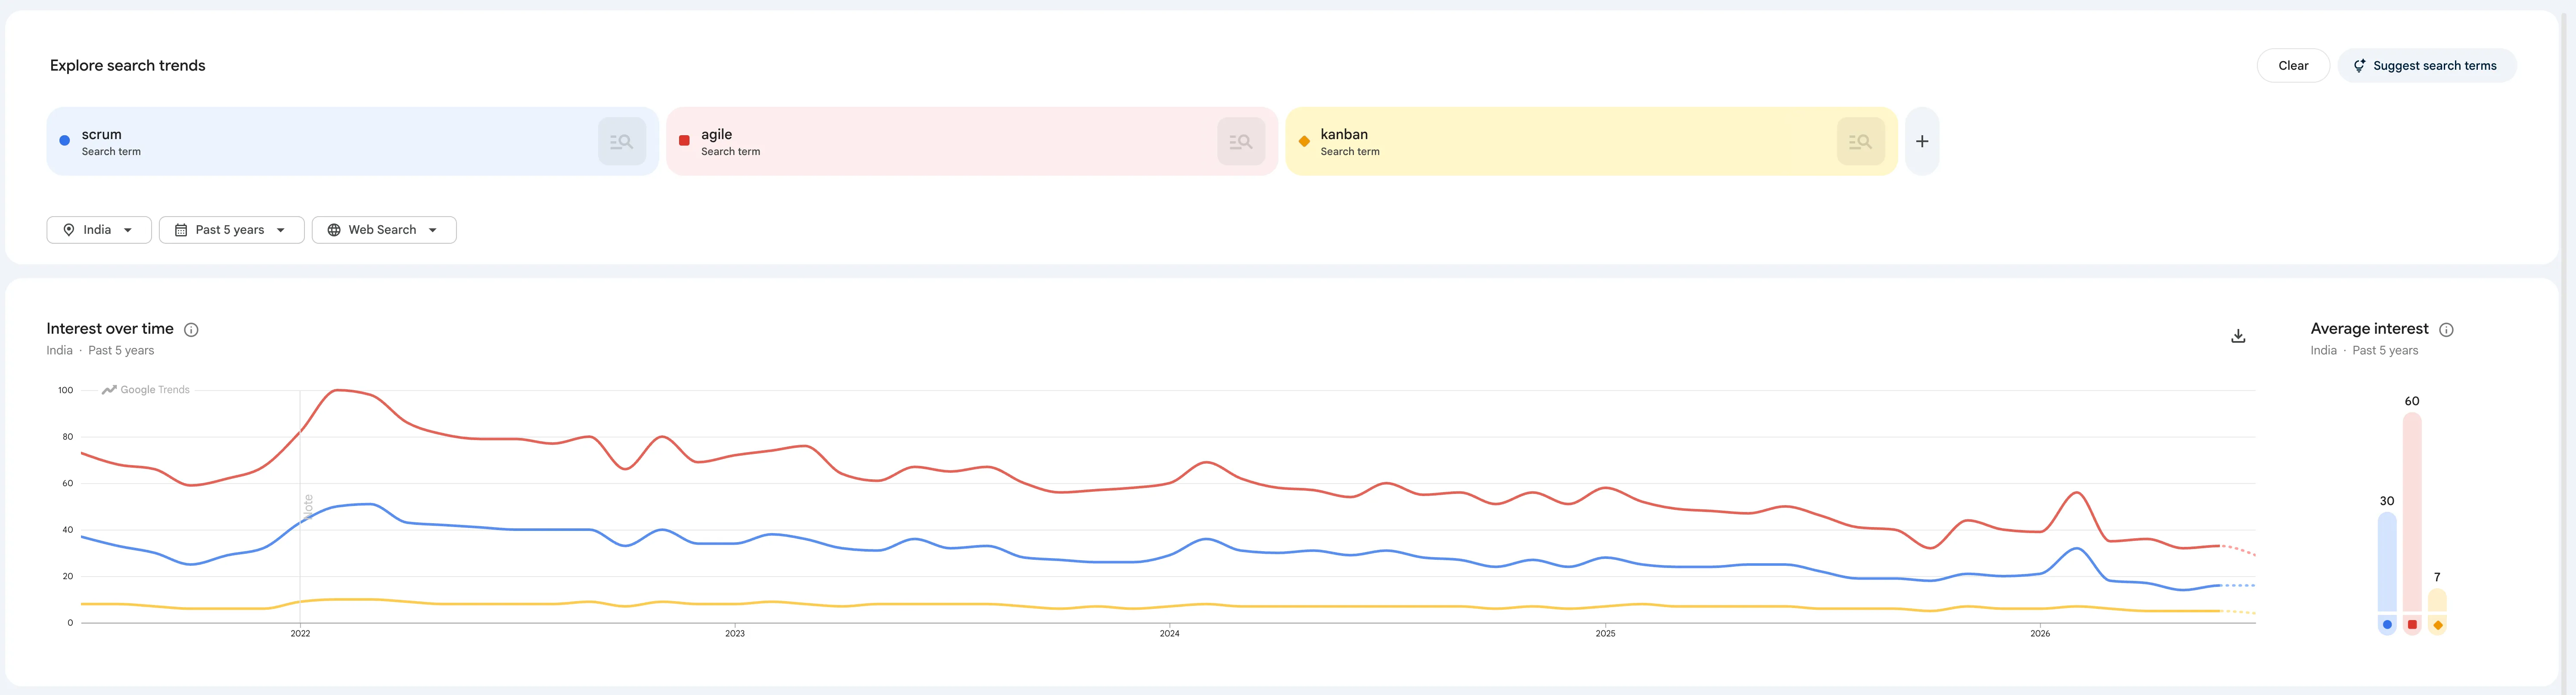Click the 2025 axis label
Screen dimensions: 2576x695
pos(1604,634)
